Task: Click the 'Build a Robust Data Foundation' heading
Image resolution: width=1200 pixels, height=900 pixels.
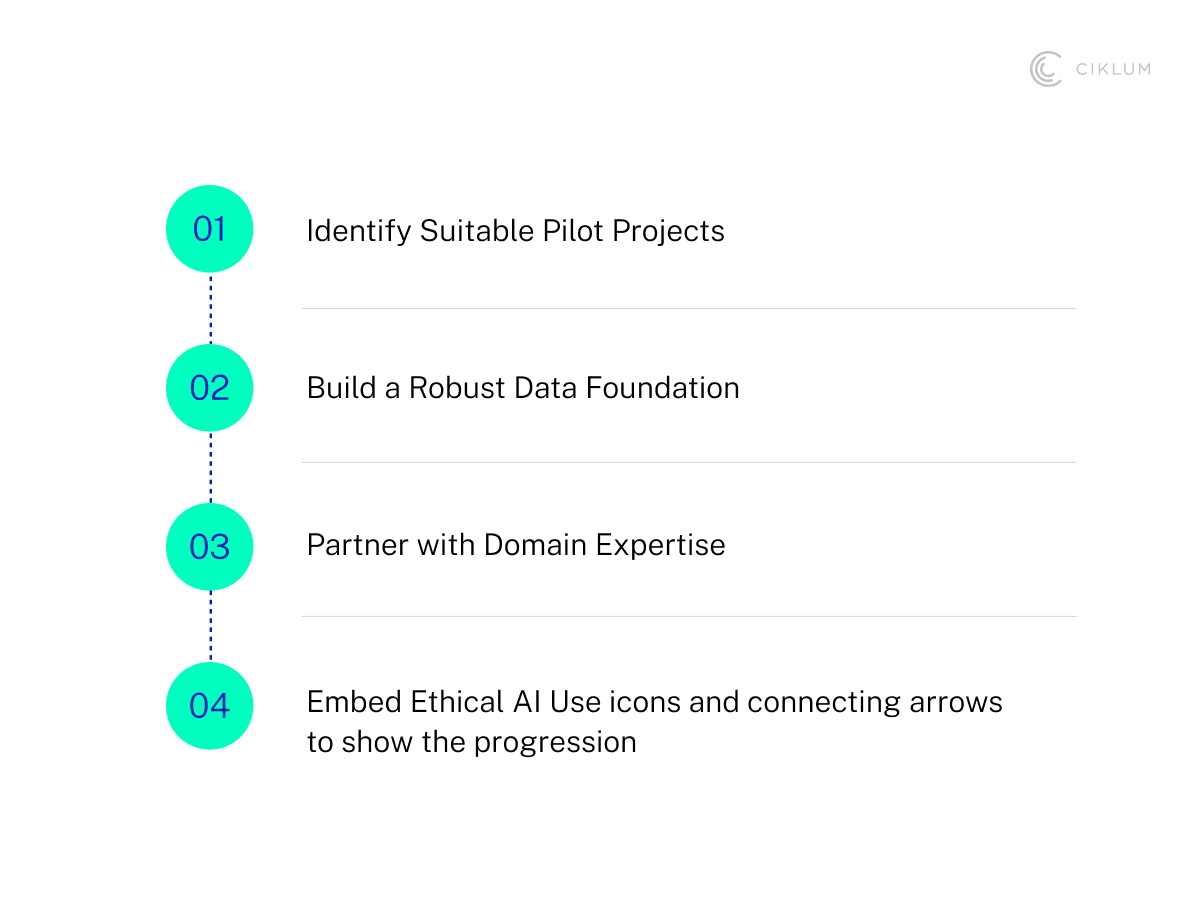Action: 523,388
